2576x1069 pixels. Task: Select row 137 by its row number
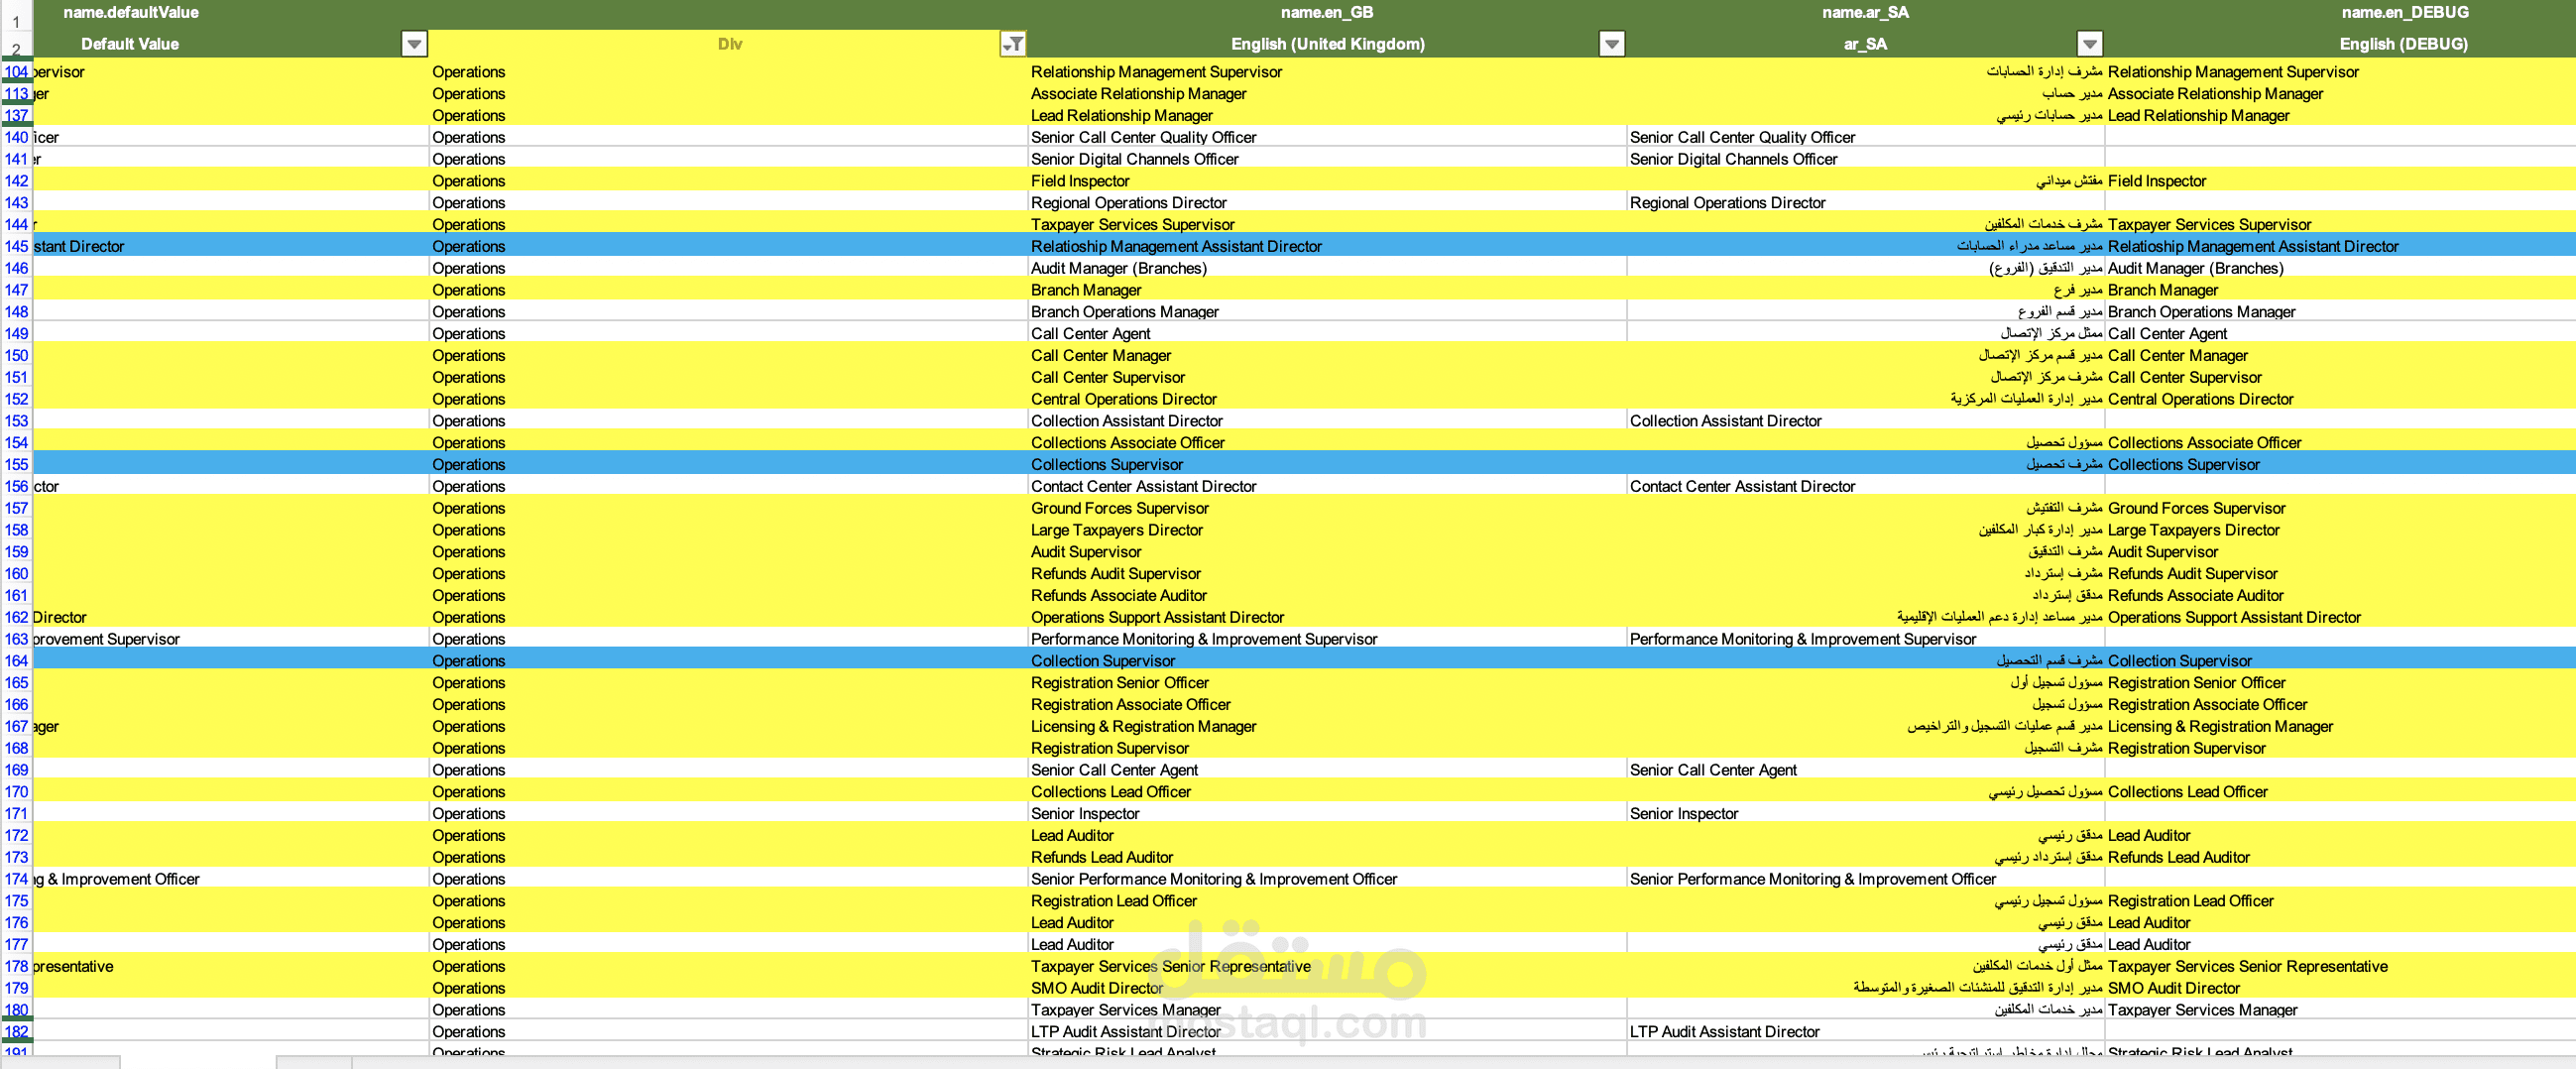tap(16, 116)
